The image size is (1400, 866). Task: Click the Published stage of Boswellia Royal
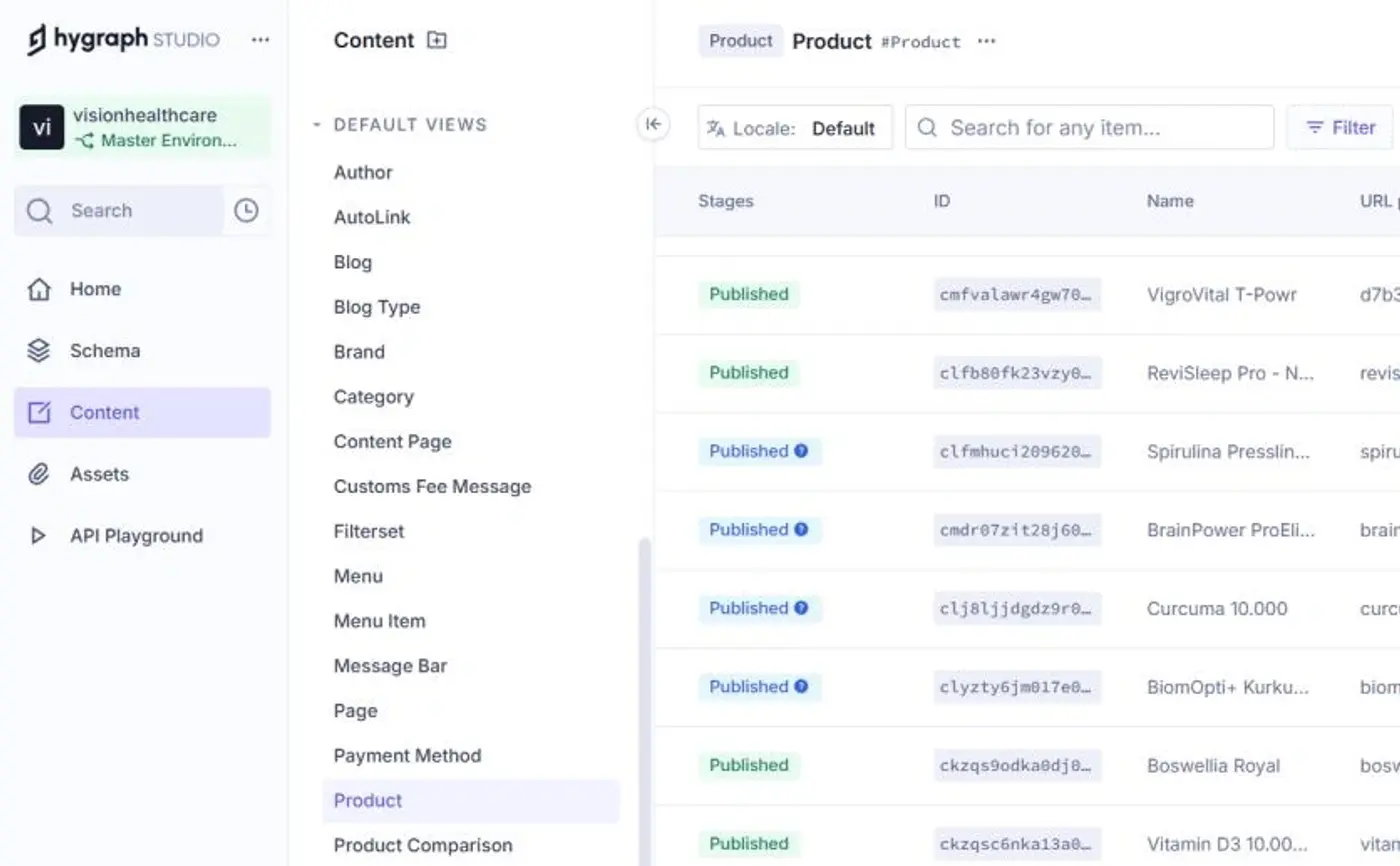tap(749, 766)
